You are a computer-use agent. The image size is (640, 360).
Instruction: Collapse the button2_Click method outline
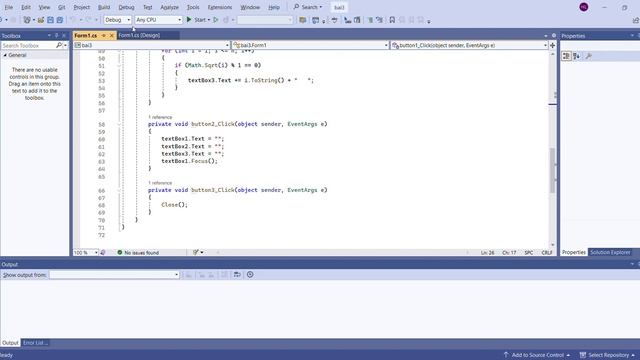[119, 124]
